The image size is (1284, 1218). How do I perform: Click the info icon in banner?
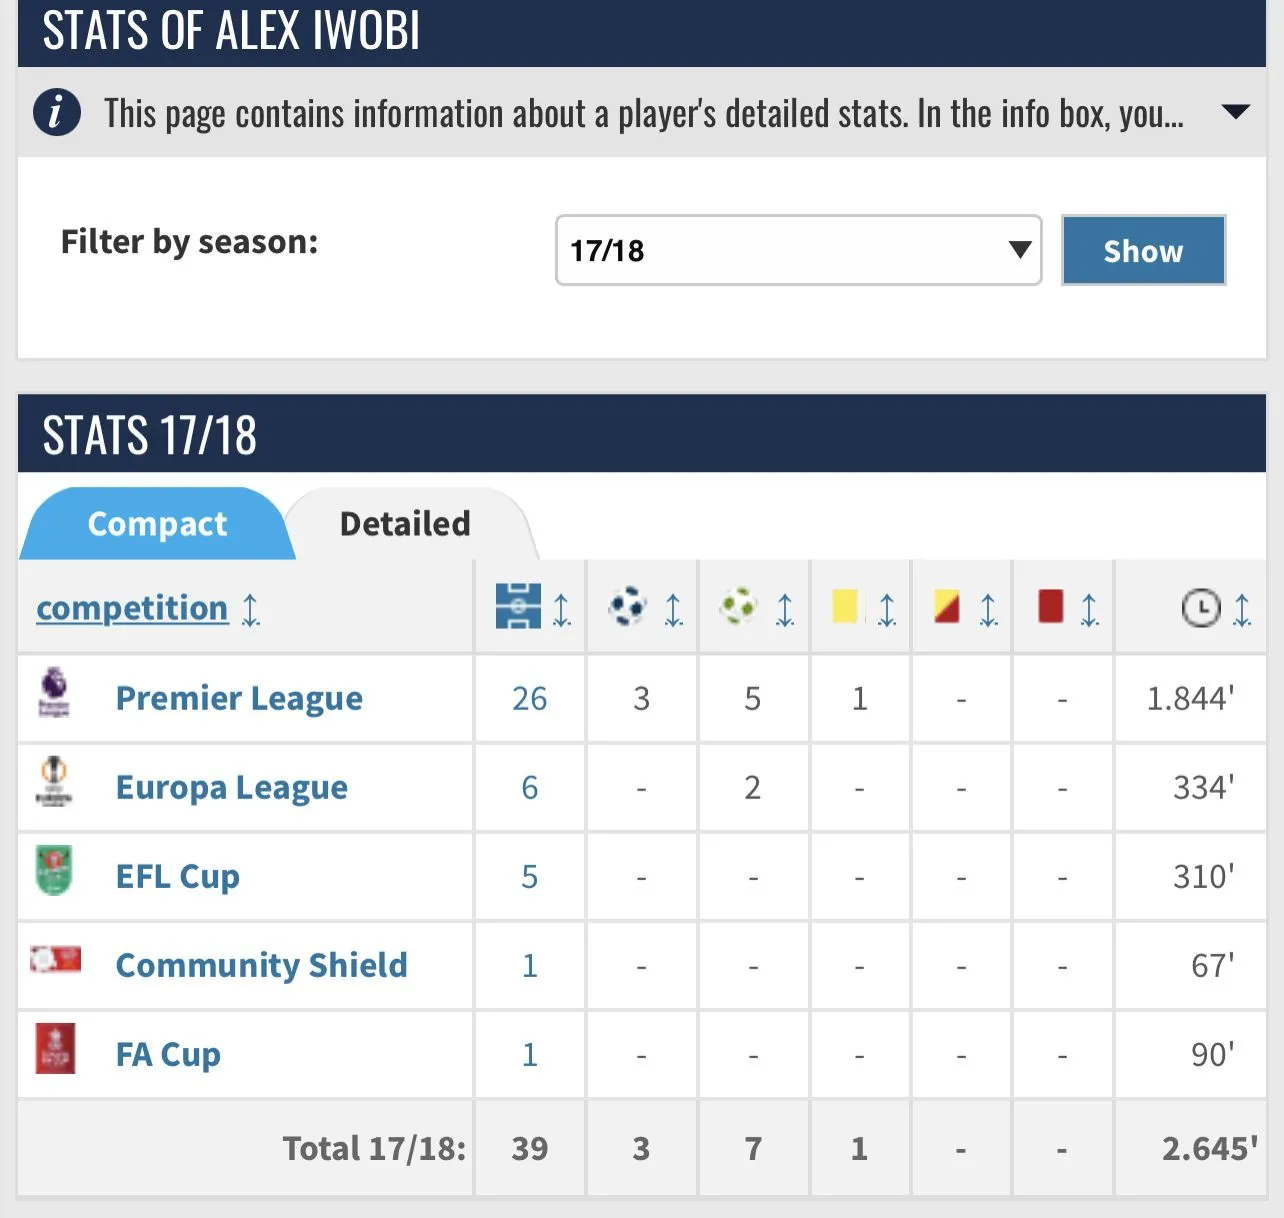(56, 112)
